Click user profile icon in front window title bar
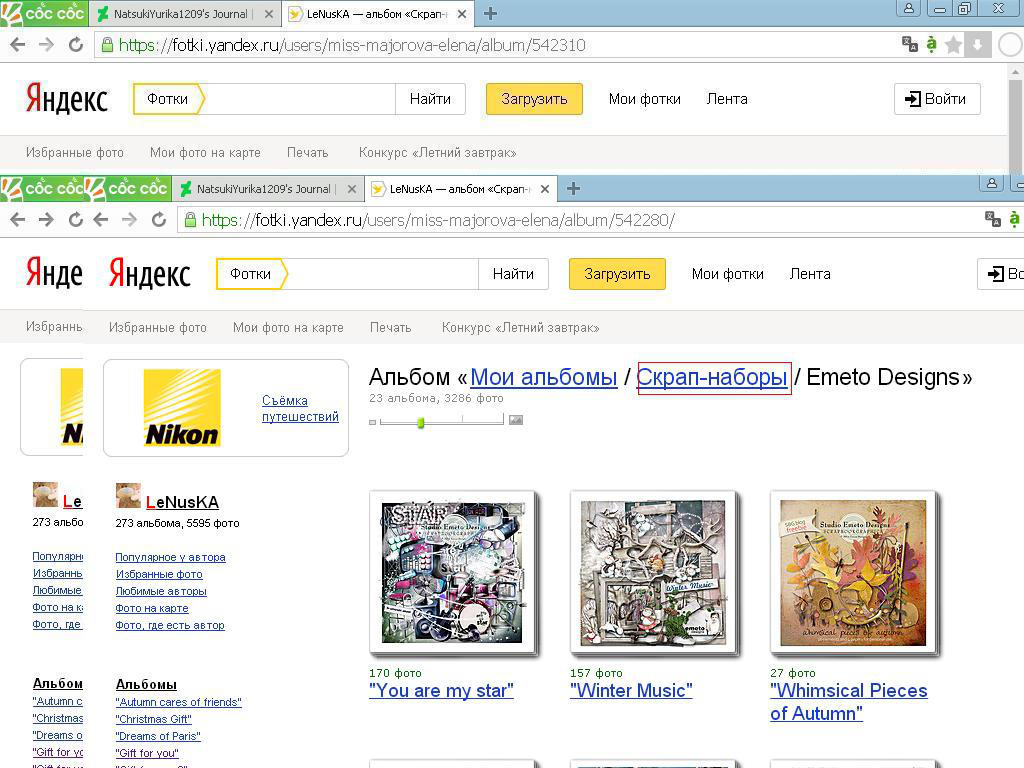Image resolution: width=1024 pixels, height=768 pixels. pos(991,184)
